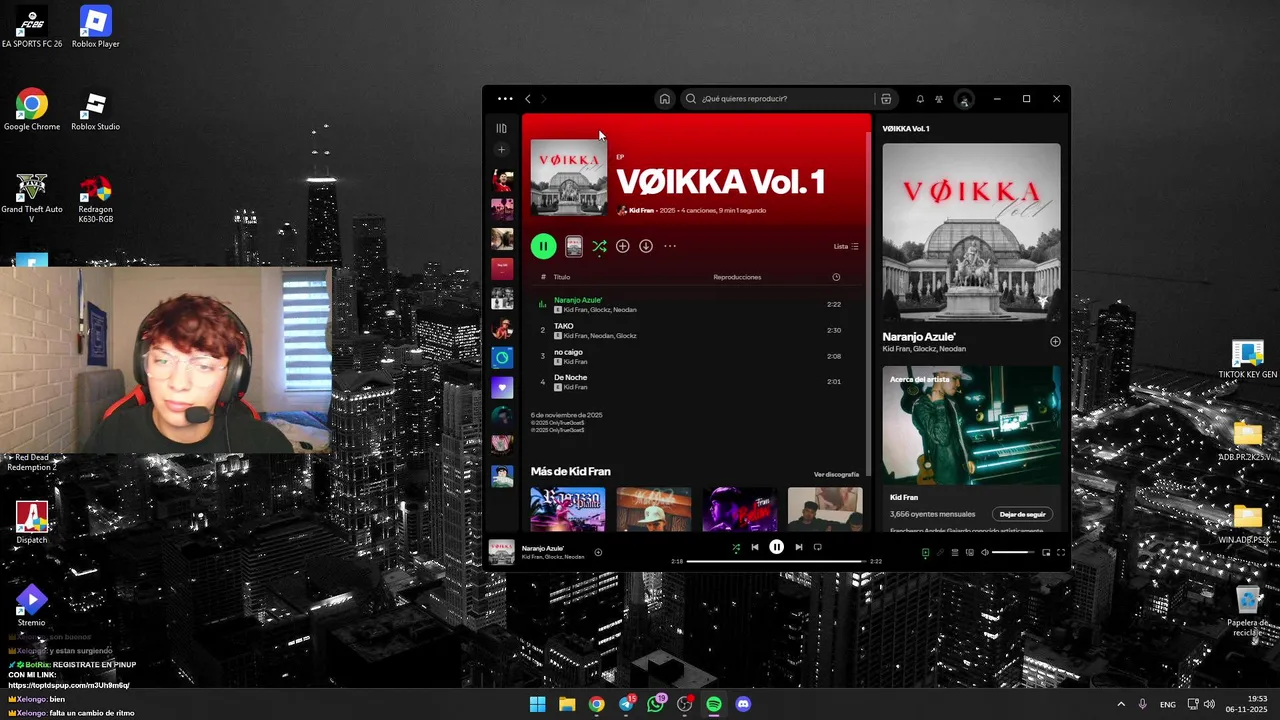The image size is (1280, 720).
Task: Pause album with large green button
Action: [543, 246]
